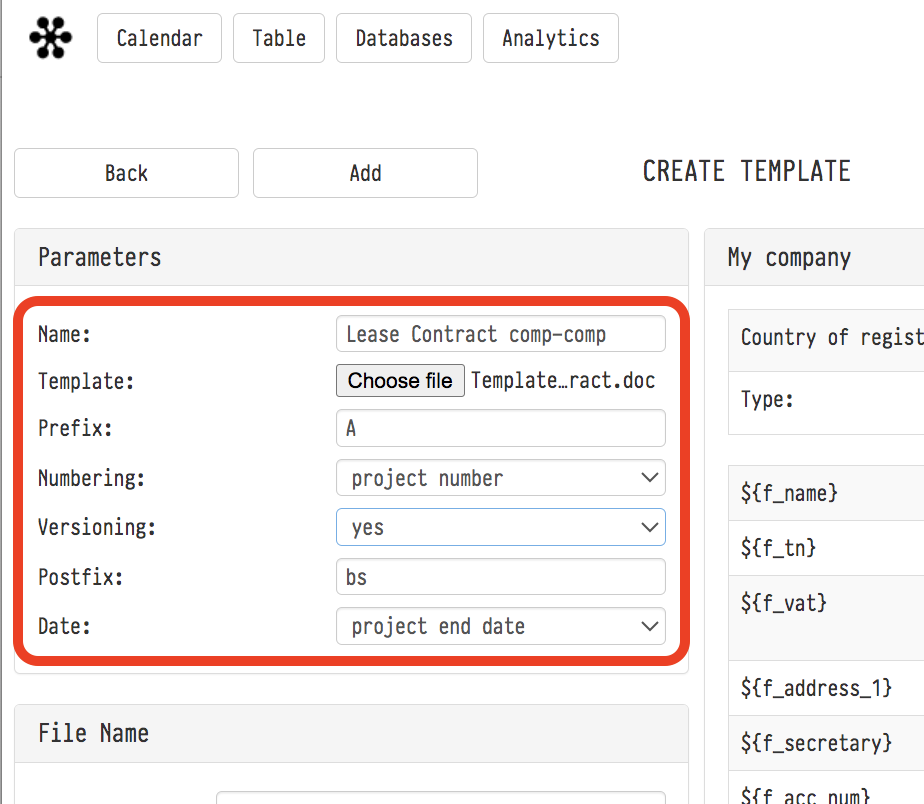924x804 pixels.
Task: Click the Add button
Action: [365, 173]
